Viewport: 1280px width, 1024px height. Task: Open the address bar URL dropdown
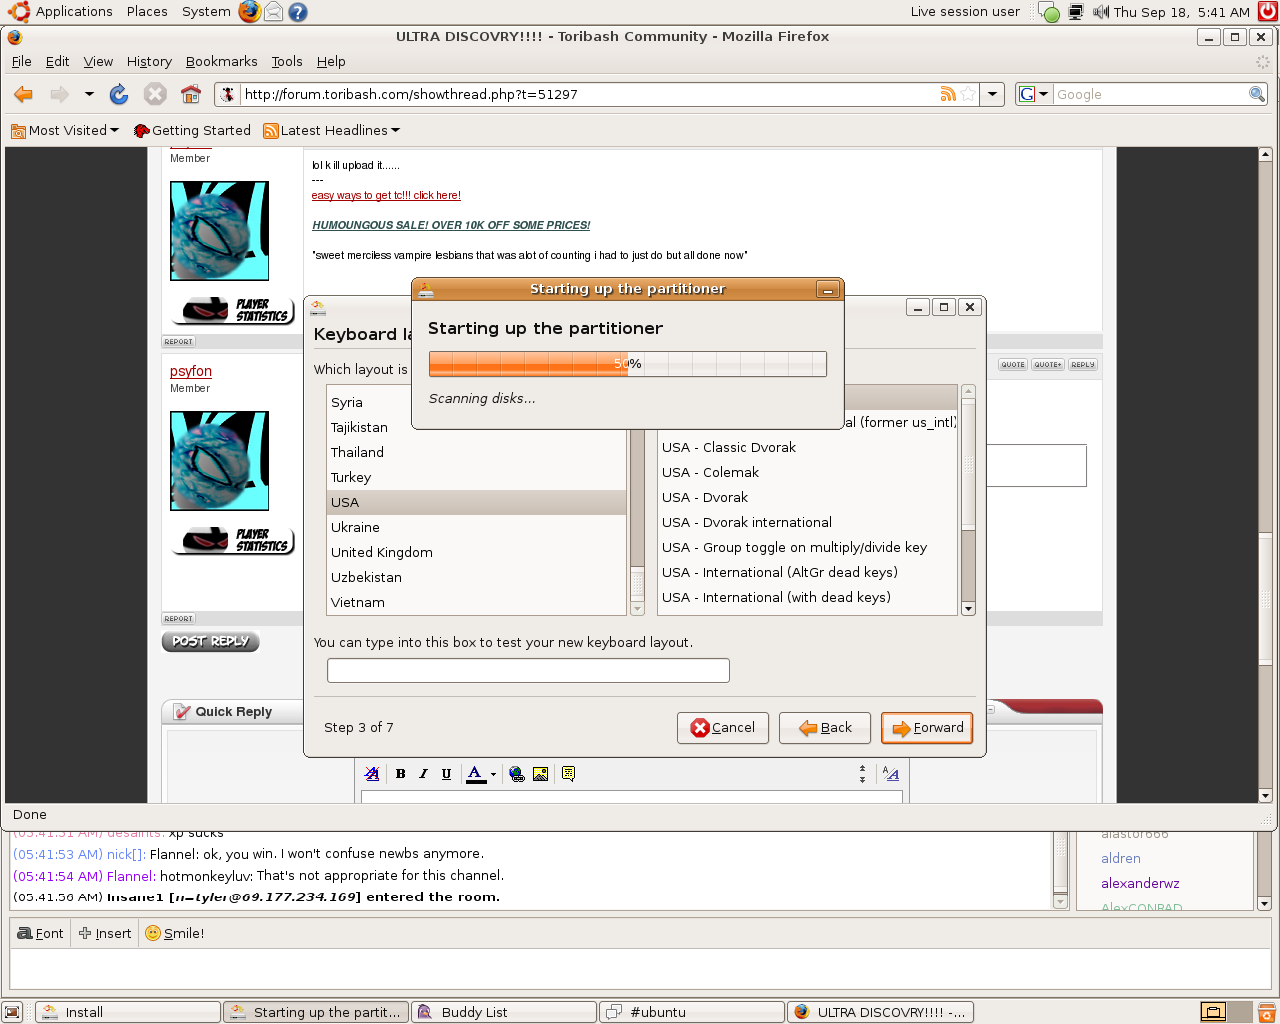click(992, 94)
